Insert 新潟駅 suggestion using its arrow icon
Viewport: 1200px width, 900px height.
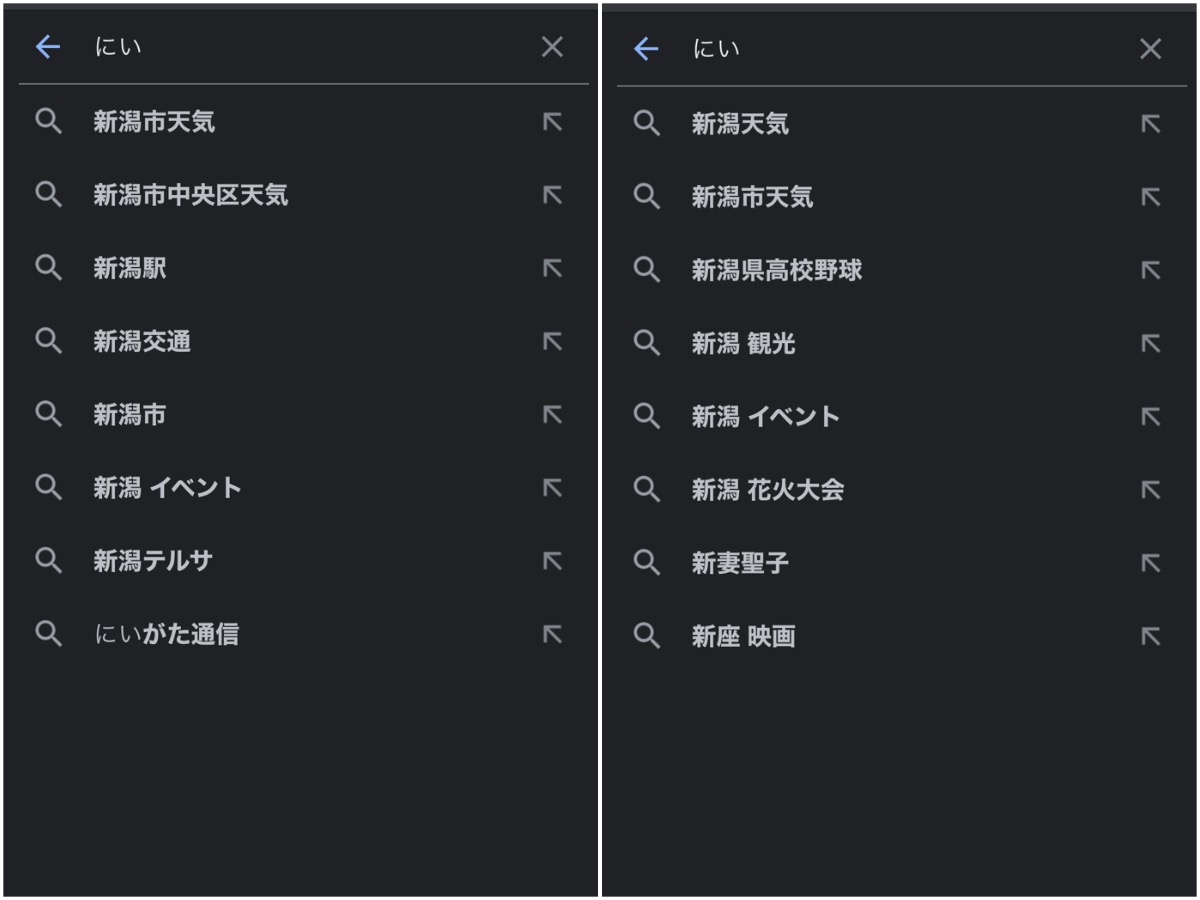click(552, 268)
